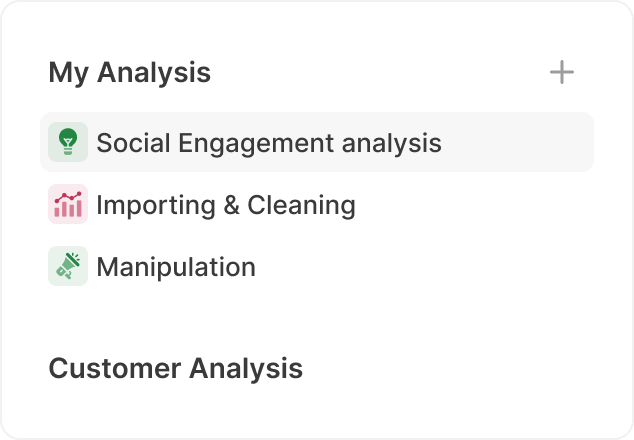This screenshot has height=440, width=634.
Task: Open Social Engagement analysis
Action: [x=268, y=143]
